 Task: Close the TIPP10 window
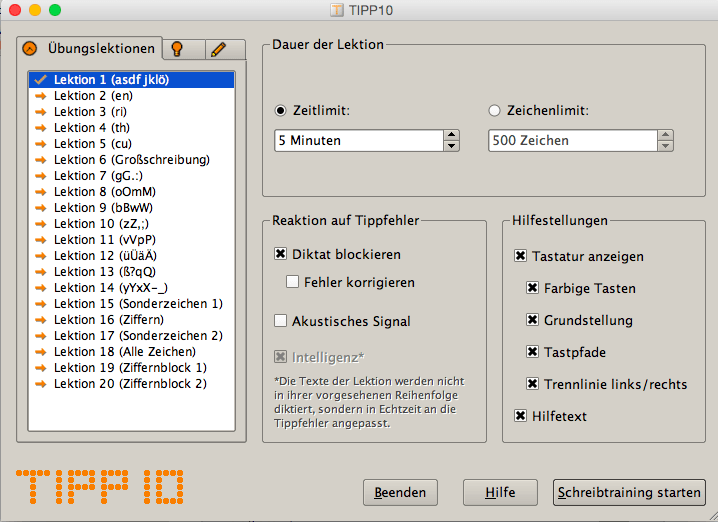15,10
